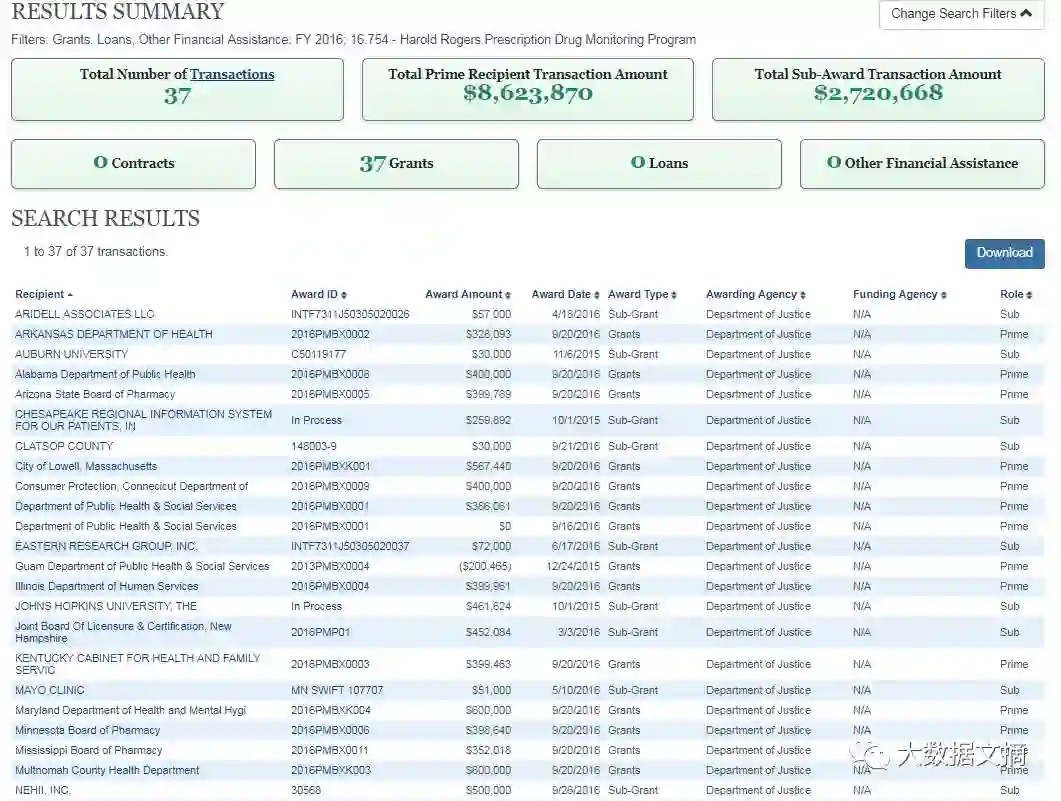
Task: Open the Transactions link in summary
Action: pos(232,75)
